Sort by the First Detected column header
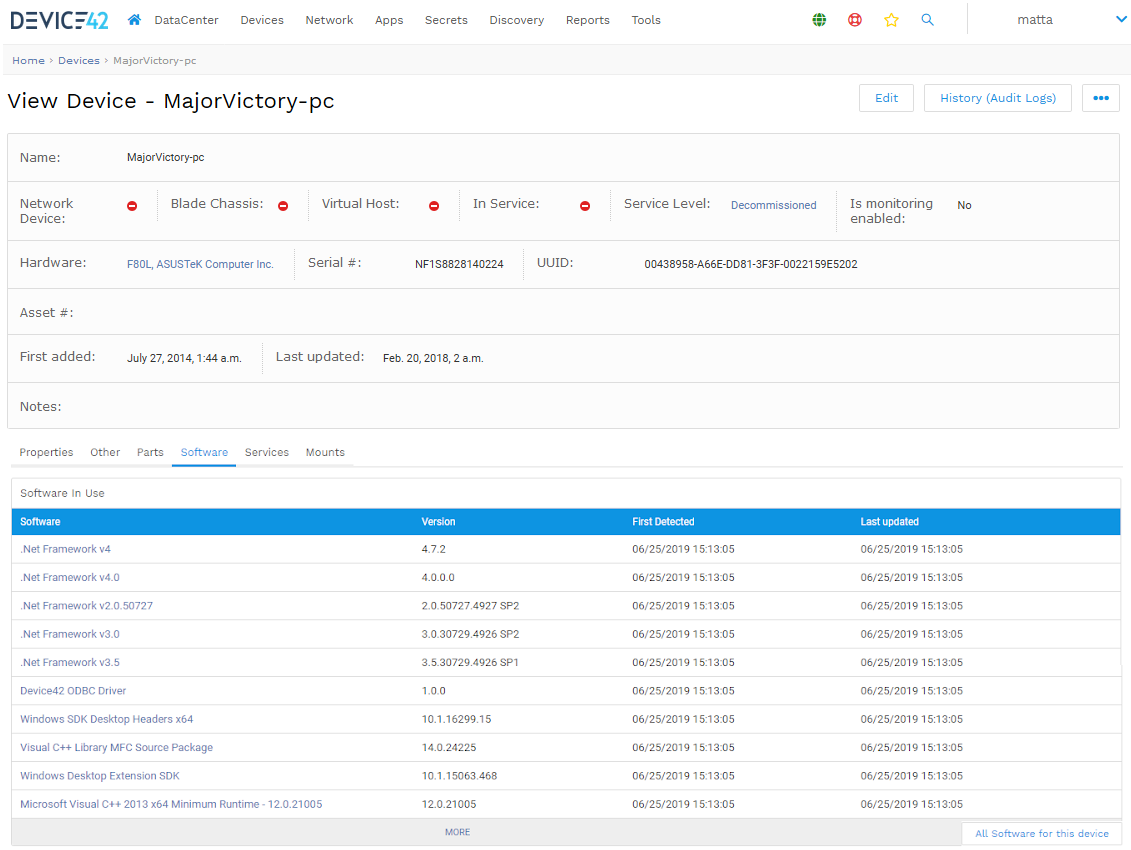The image size is (1131, 850). tap(663, 522)
